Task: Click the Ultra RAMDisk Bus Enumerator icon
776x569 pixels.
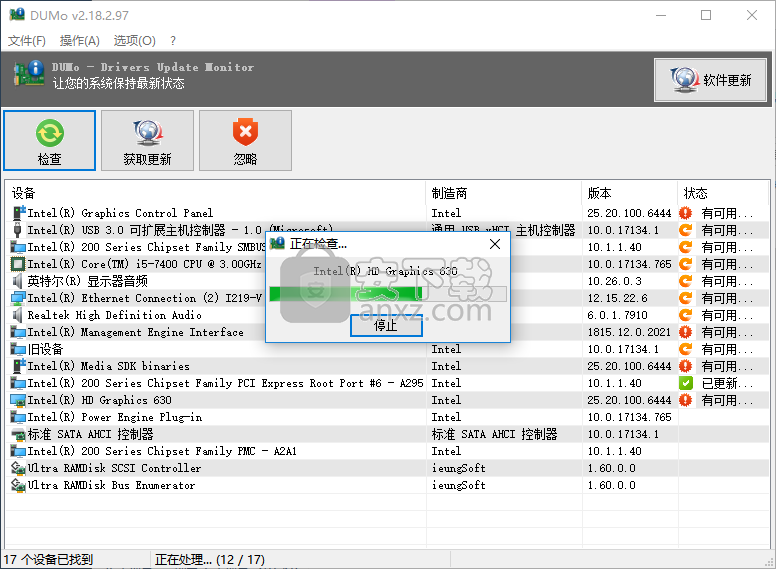Action: pyautogui.click(x=18, y=485)
